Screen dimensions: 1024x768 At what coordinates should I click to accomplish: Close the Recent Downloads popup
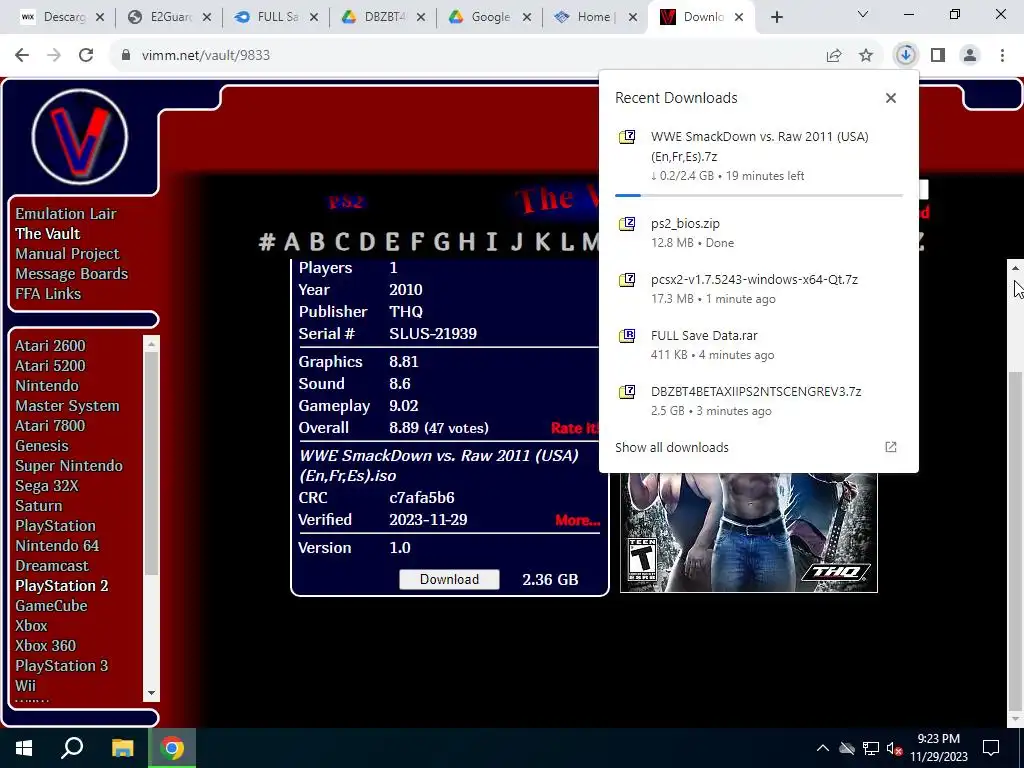(x=891, y=98)
